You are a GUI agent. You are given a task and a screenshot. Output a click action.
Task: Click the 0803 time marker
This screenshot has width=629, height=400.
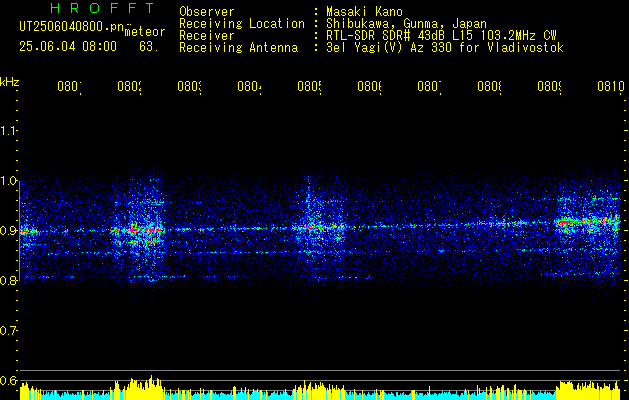pyautogui.click(x=190, y=86)
